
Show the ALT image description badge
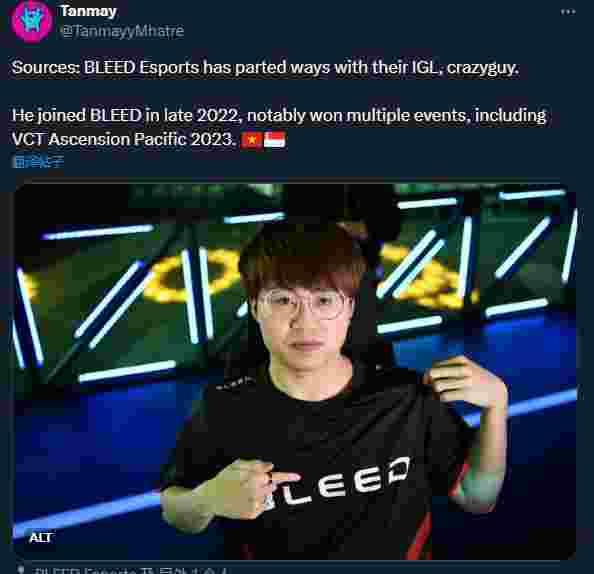(x=41, y=537)
